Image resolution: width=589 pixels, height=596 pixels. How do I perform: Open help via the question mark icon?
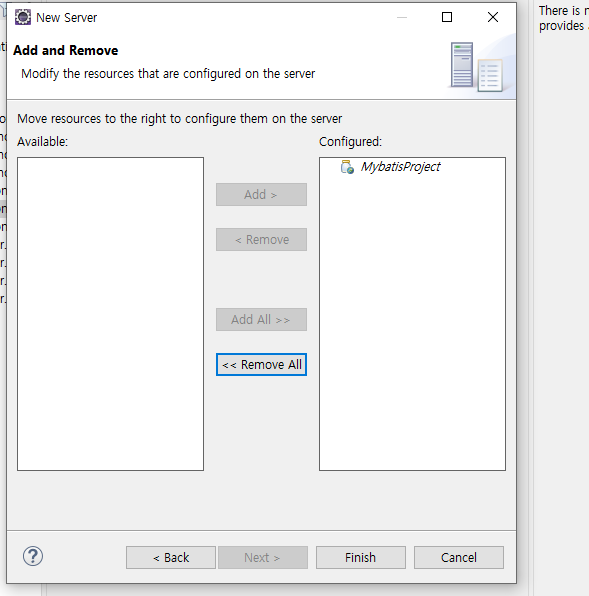click(33, 556)
